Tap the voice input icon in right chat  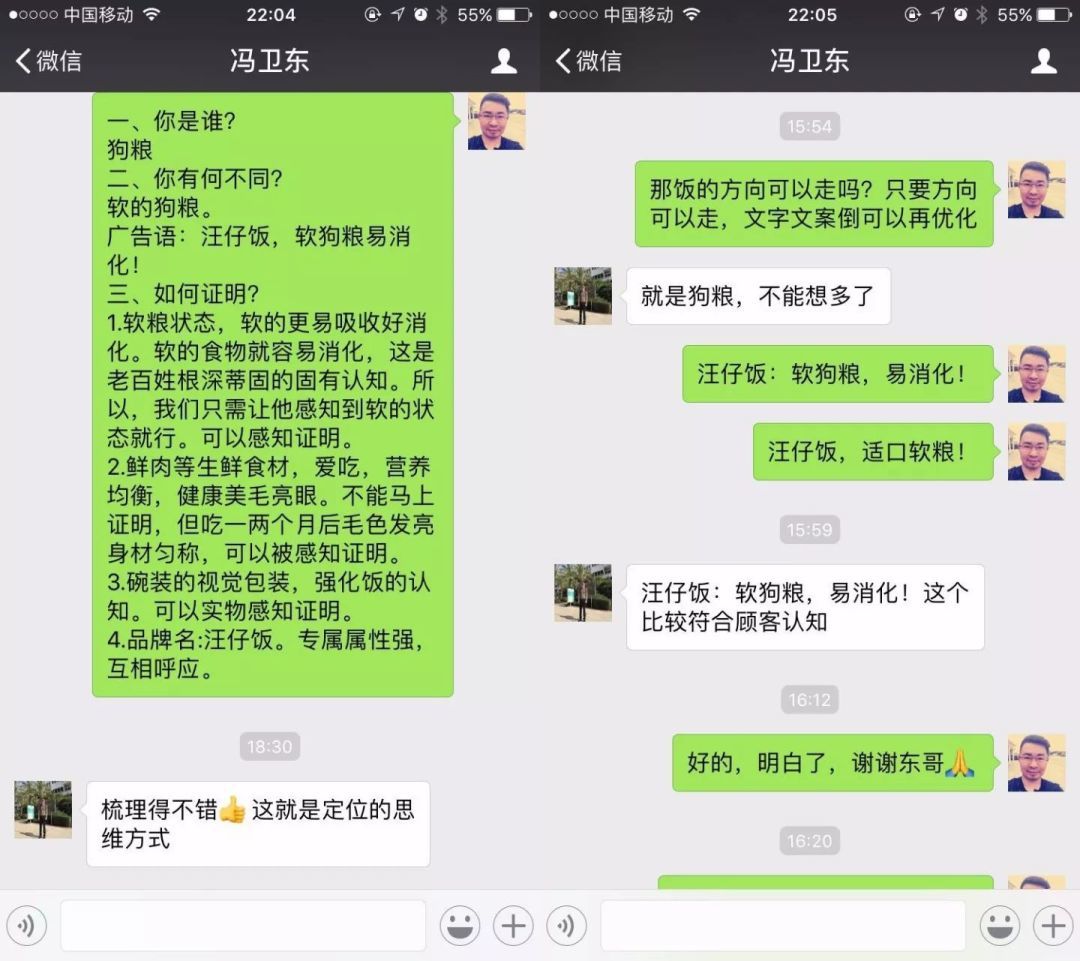(x=566, y=925)
